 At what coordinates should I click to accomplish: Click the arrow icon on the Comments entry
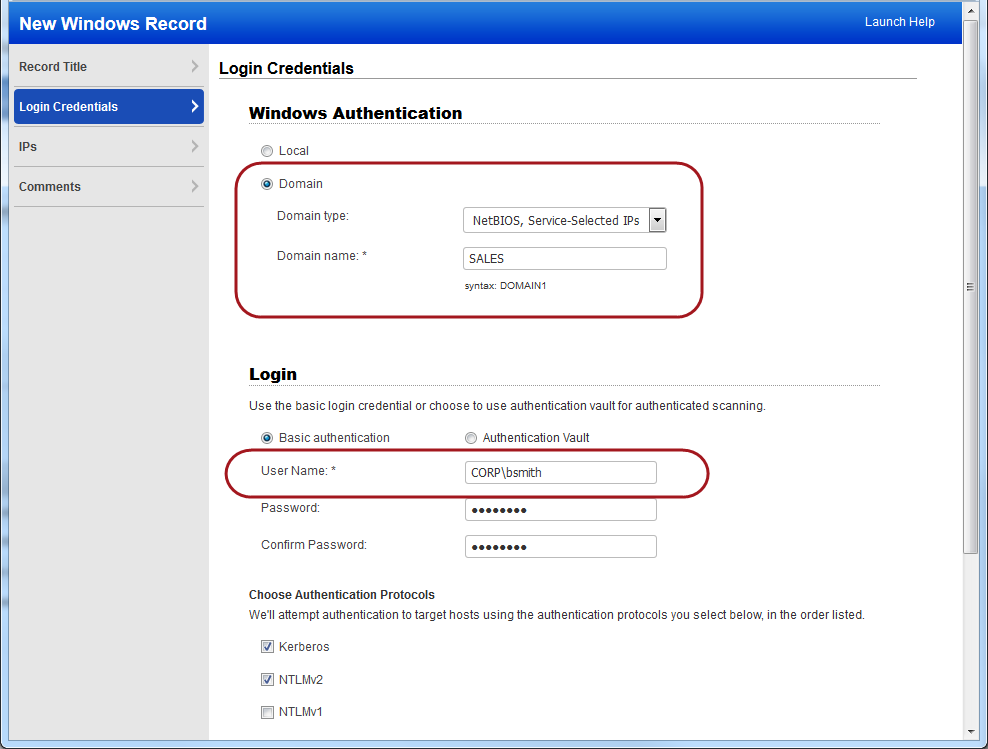point(196,186)
